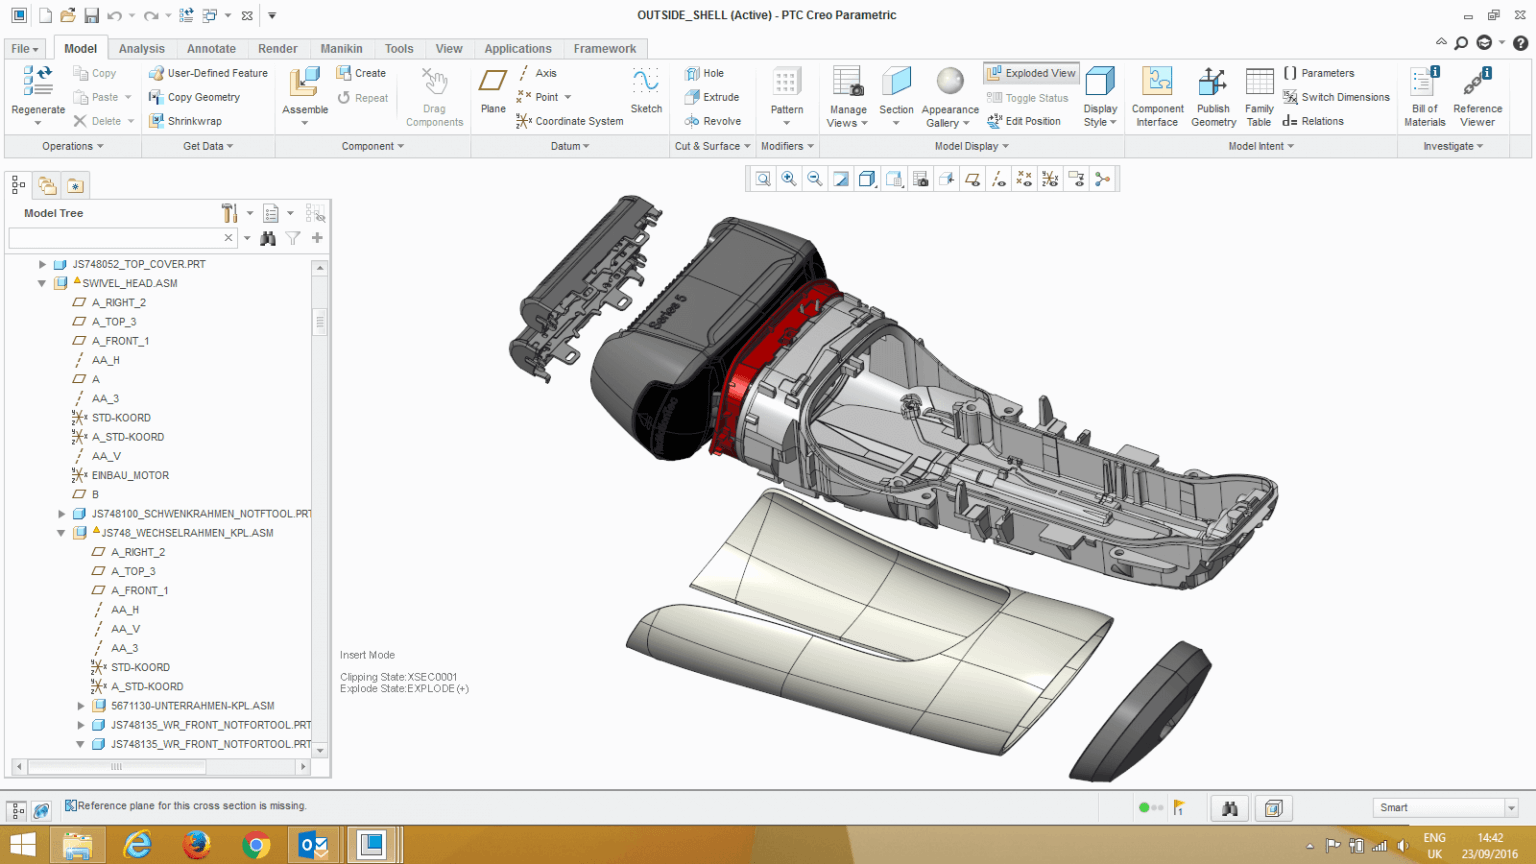
Task: Toggle the Exploded View state
Action: pyautogui.click(x=1030, y=73)
